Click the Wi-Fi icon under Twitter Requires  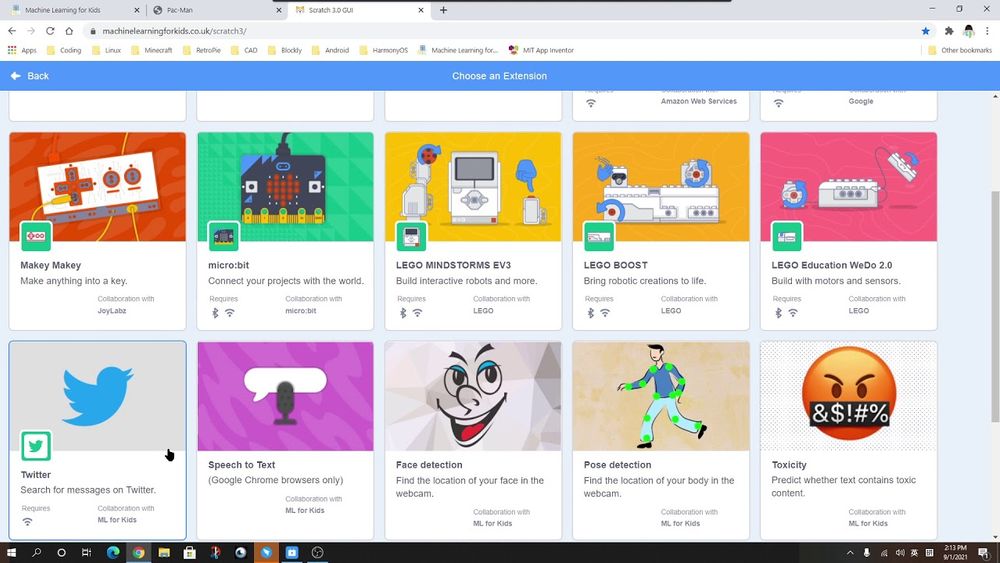(x=27, y=522)
